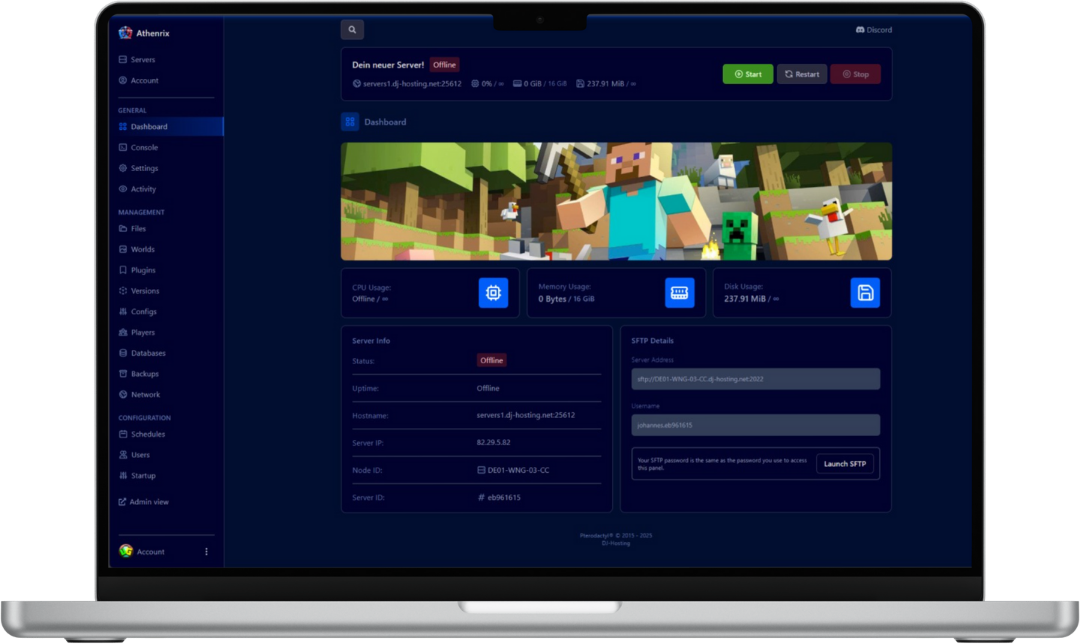Click the Disk Usage save icon
1080x644 pixels.
tap(865, 293)
